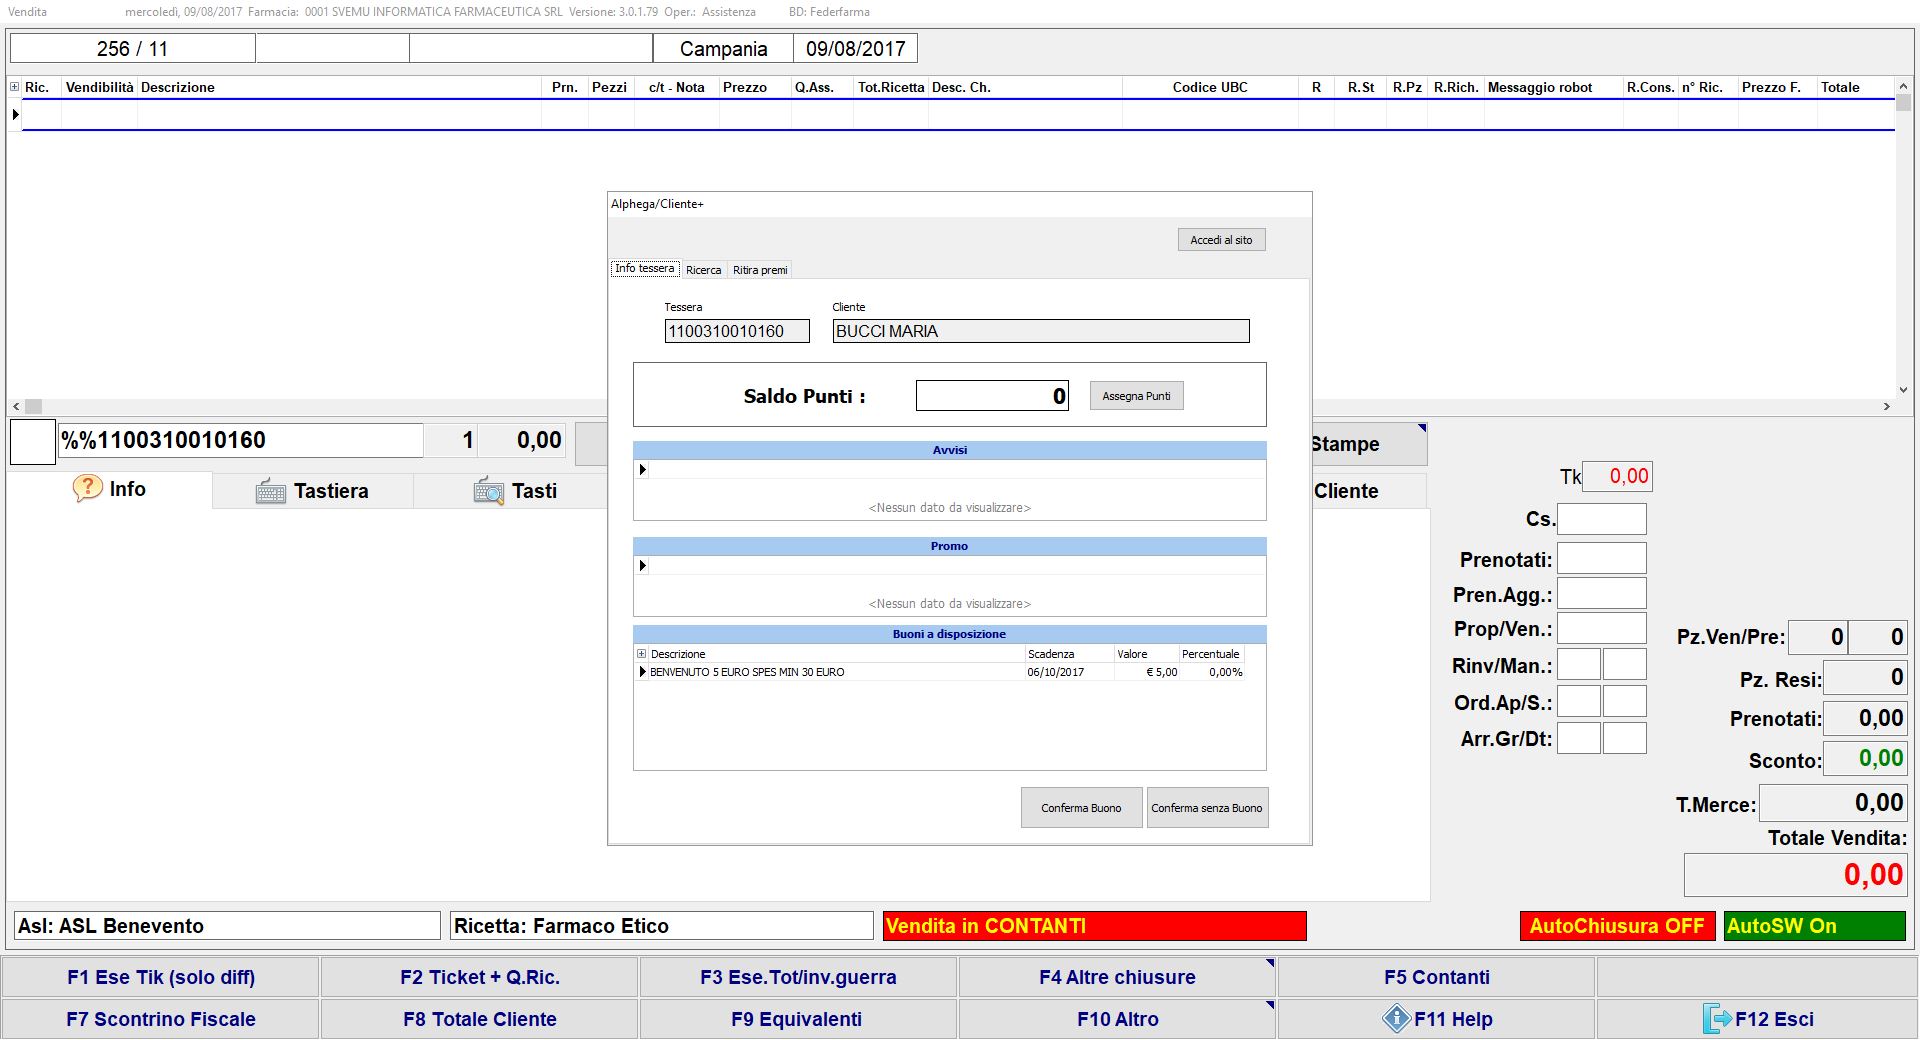Click the Tasti magnifier keyboard icon

coord(488,491)
